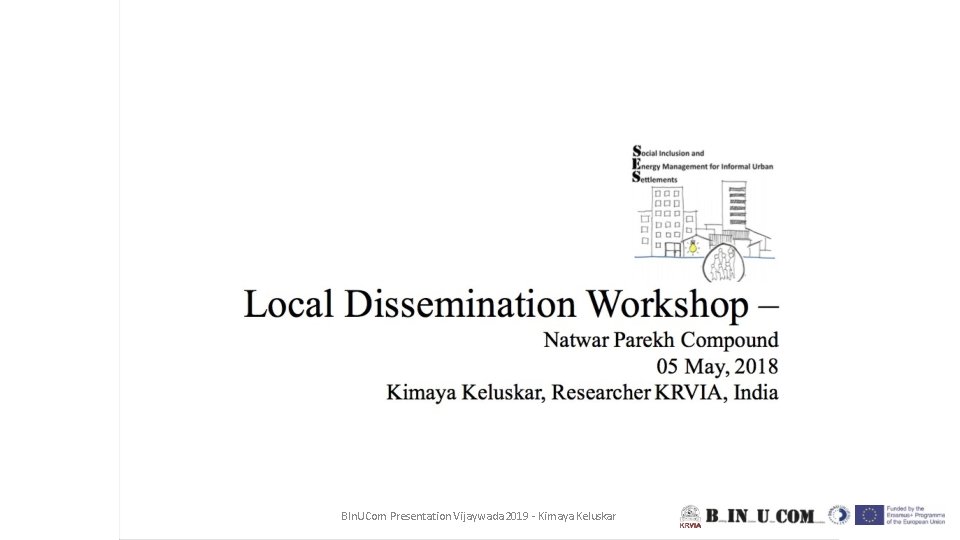The height and width of the screenshot is (540, 960).
Task: Click the footer text 'BInUCom Presentation Vijaywada 2019'
Action: click(435, 516)
